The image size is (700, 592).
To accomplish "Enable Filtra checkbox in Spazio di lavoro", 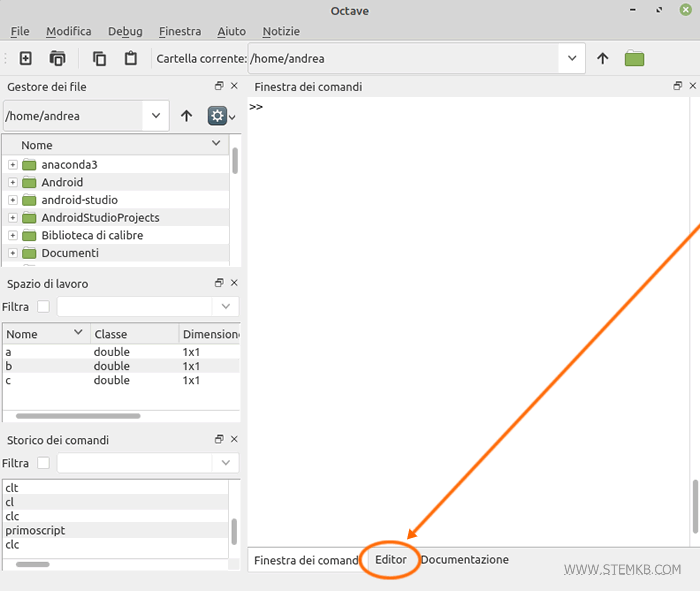I will point(43,307).
